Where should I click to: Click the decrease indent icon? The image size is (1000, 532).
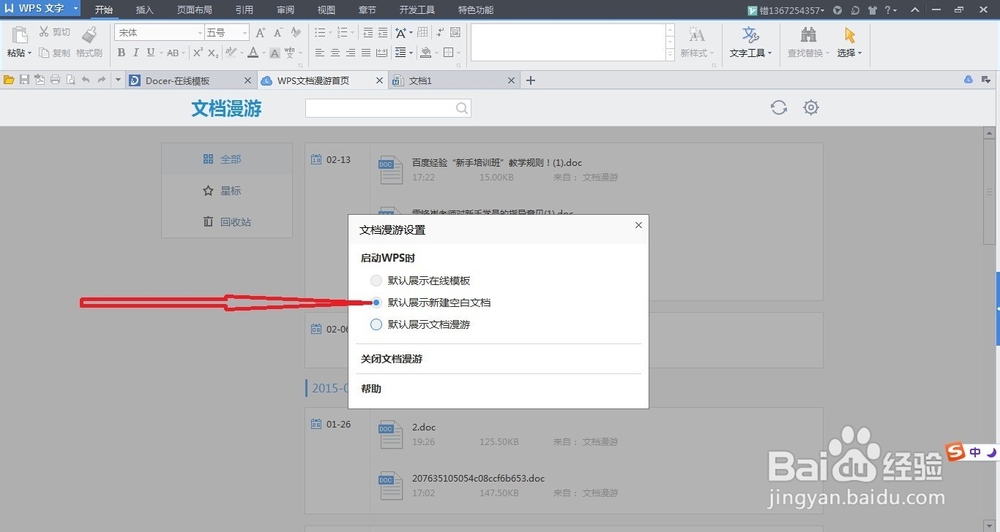[368, 33]
